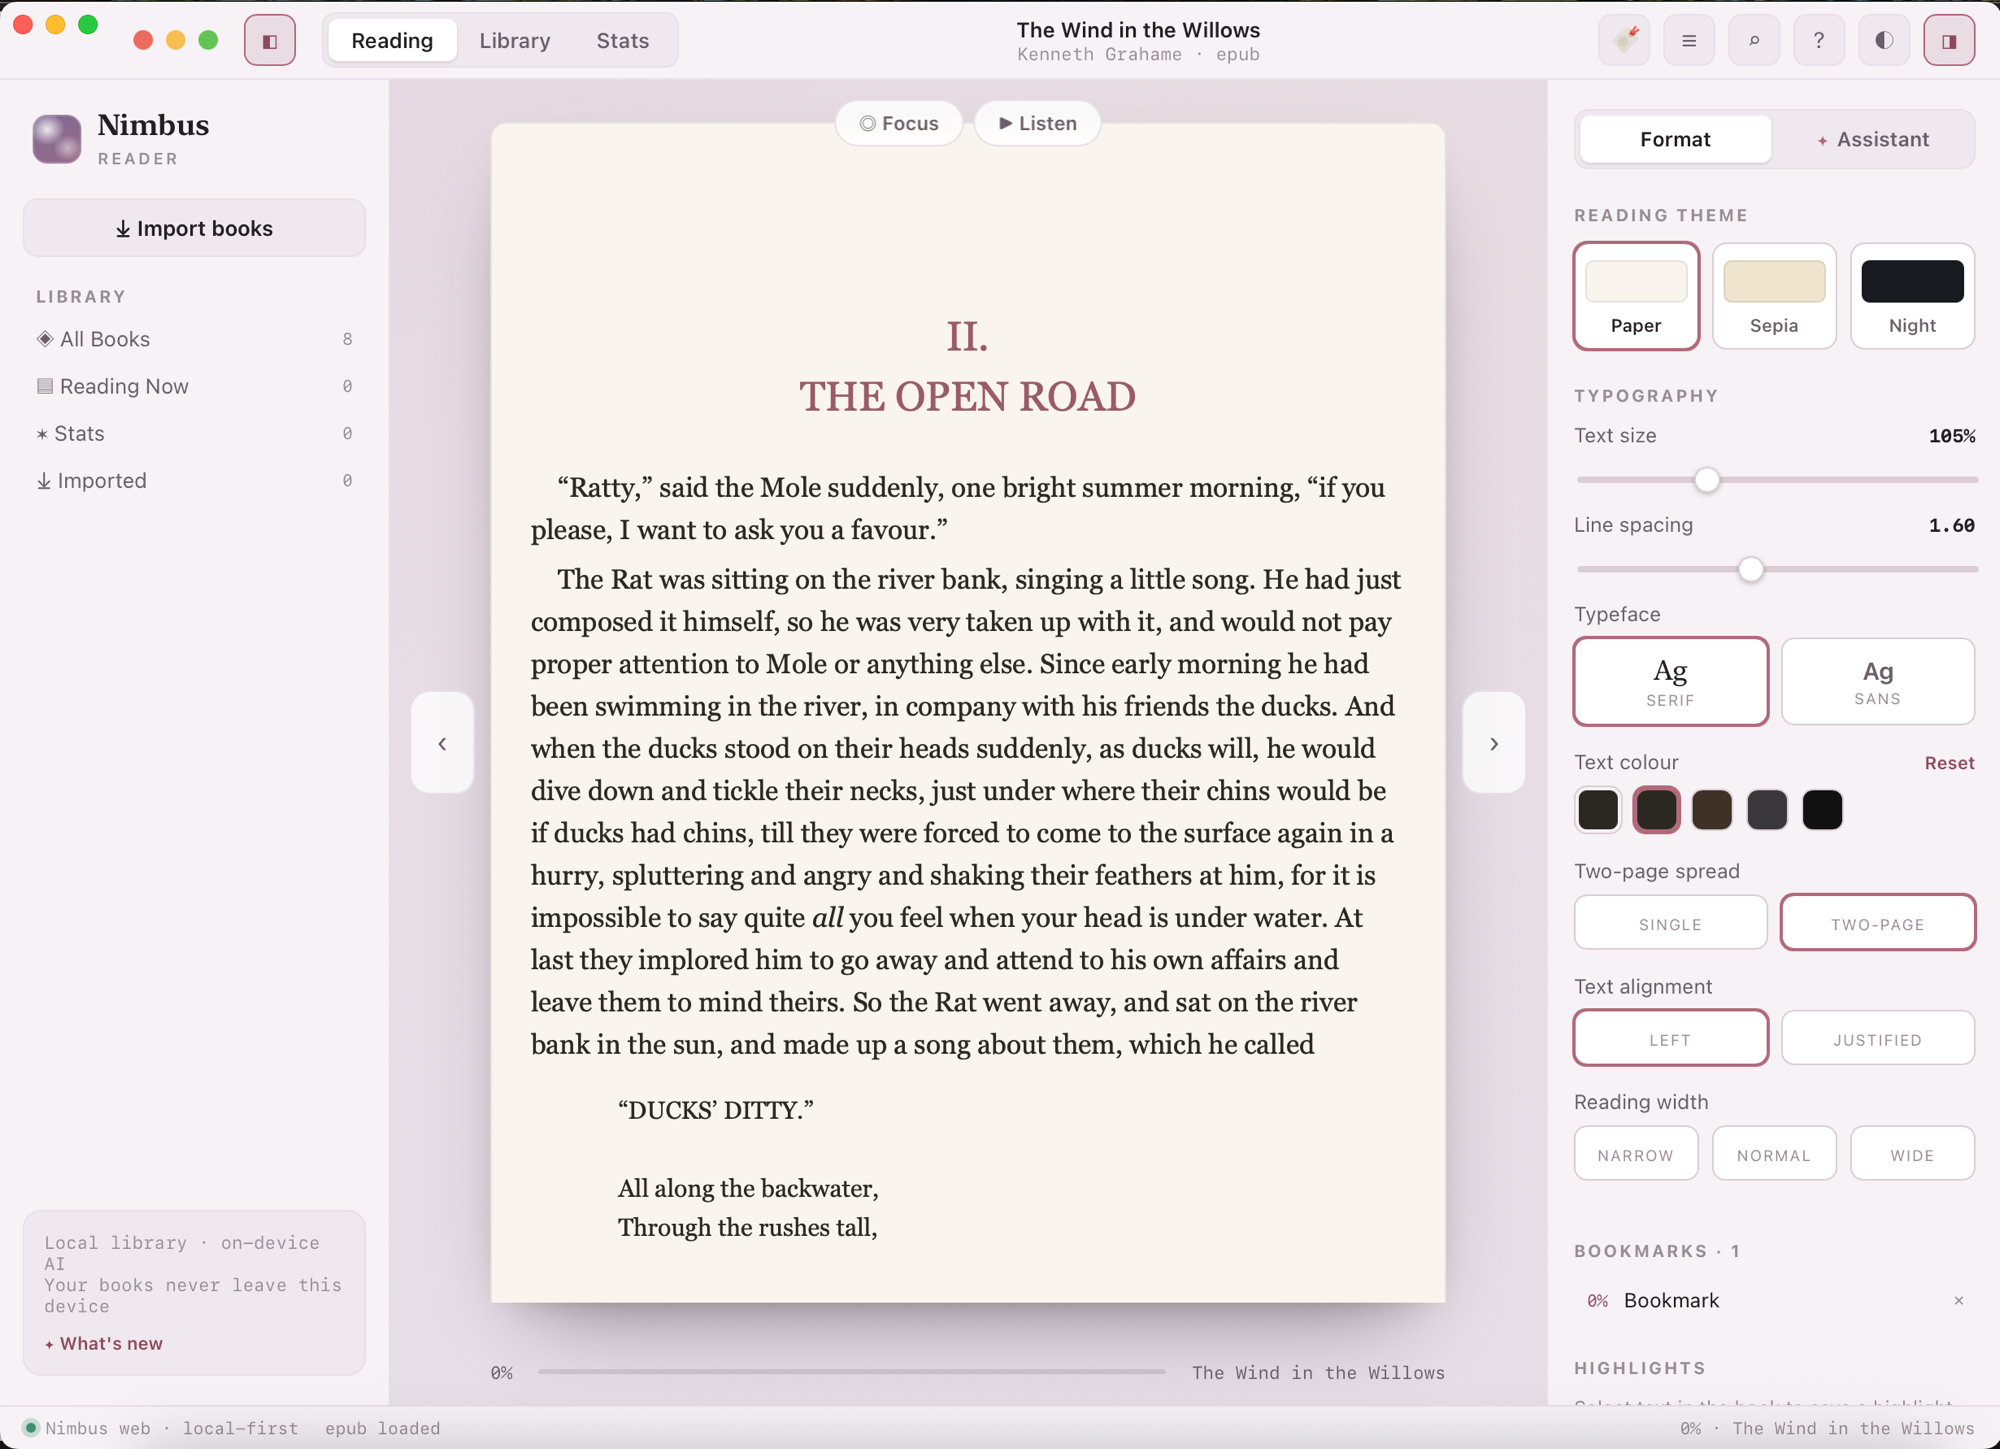Toggle the left sidebar panel icon
Image resolution: width=2000 pixels, height=1449 pixels.
(270, 41)
